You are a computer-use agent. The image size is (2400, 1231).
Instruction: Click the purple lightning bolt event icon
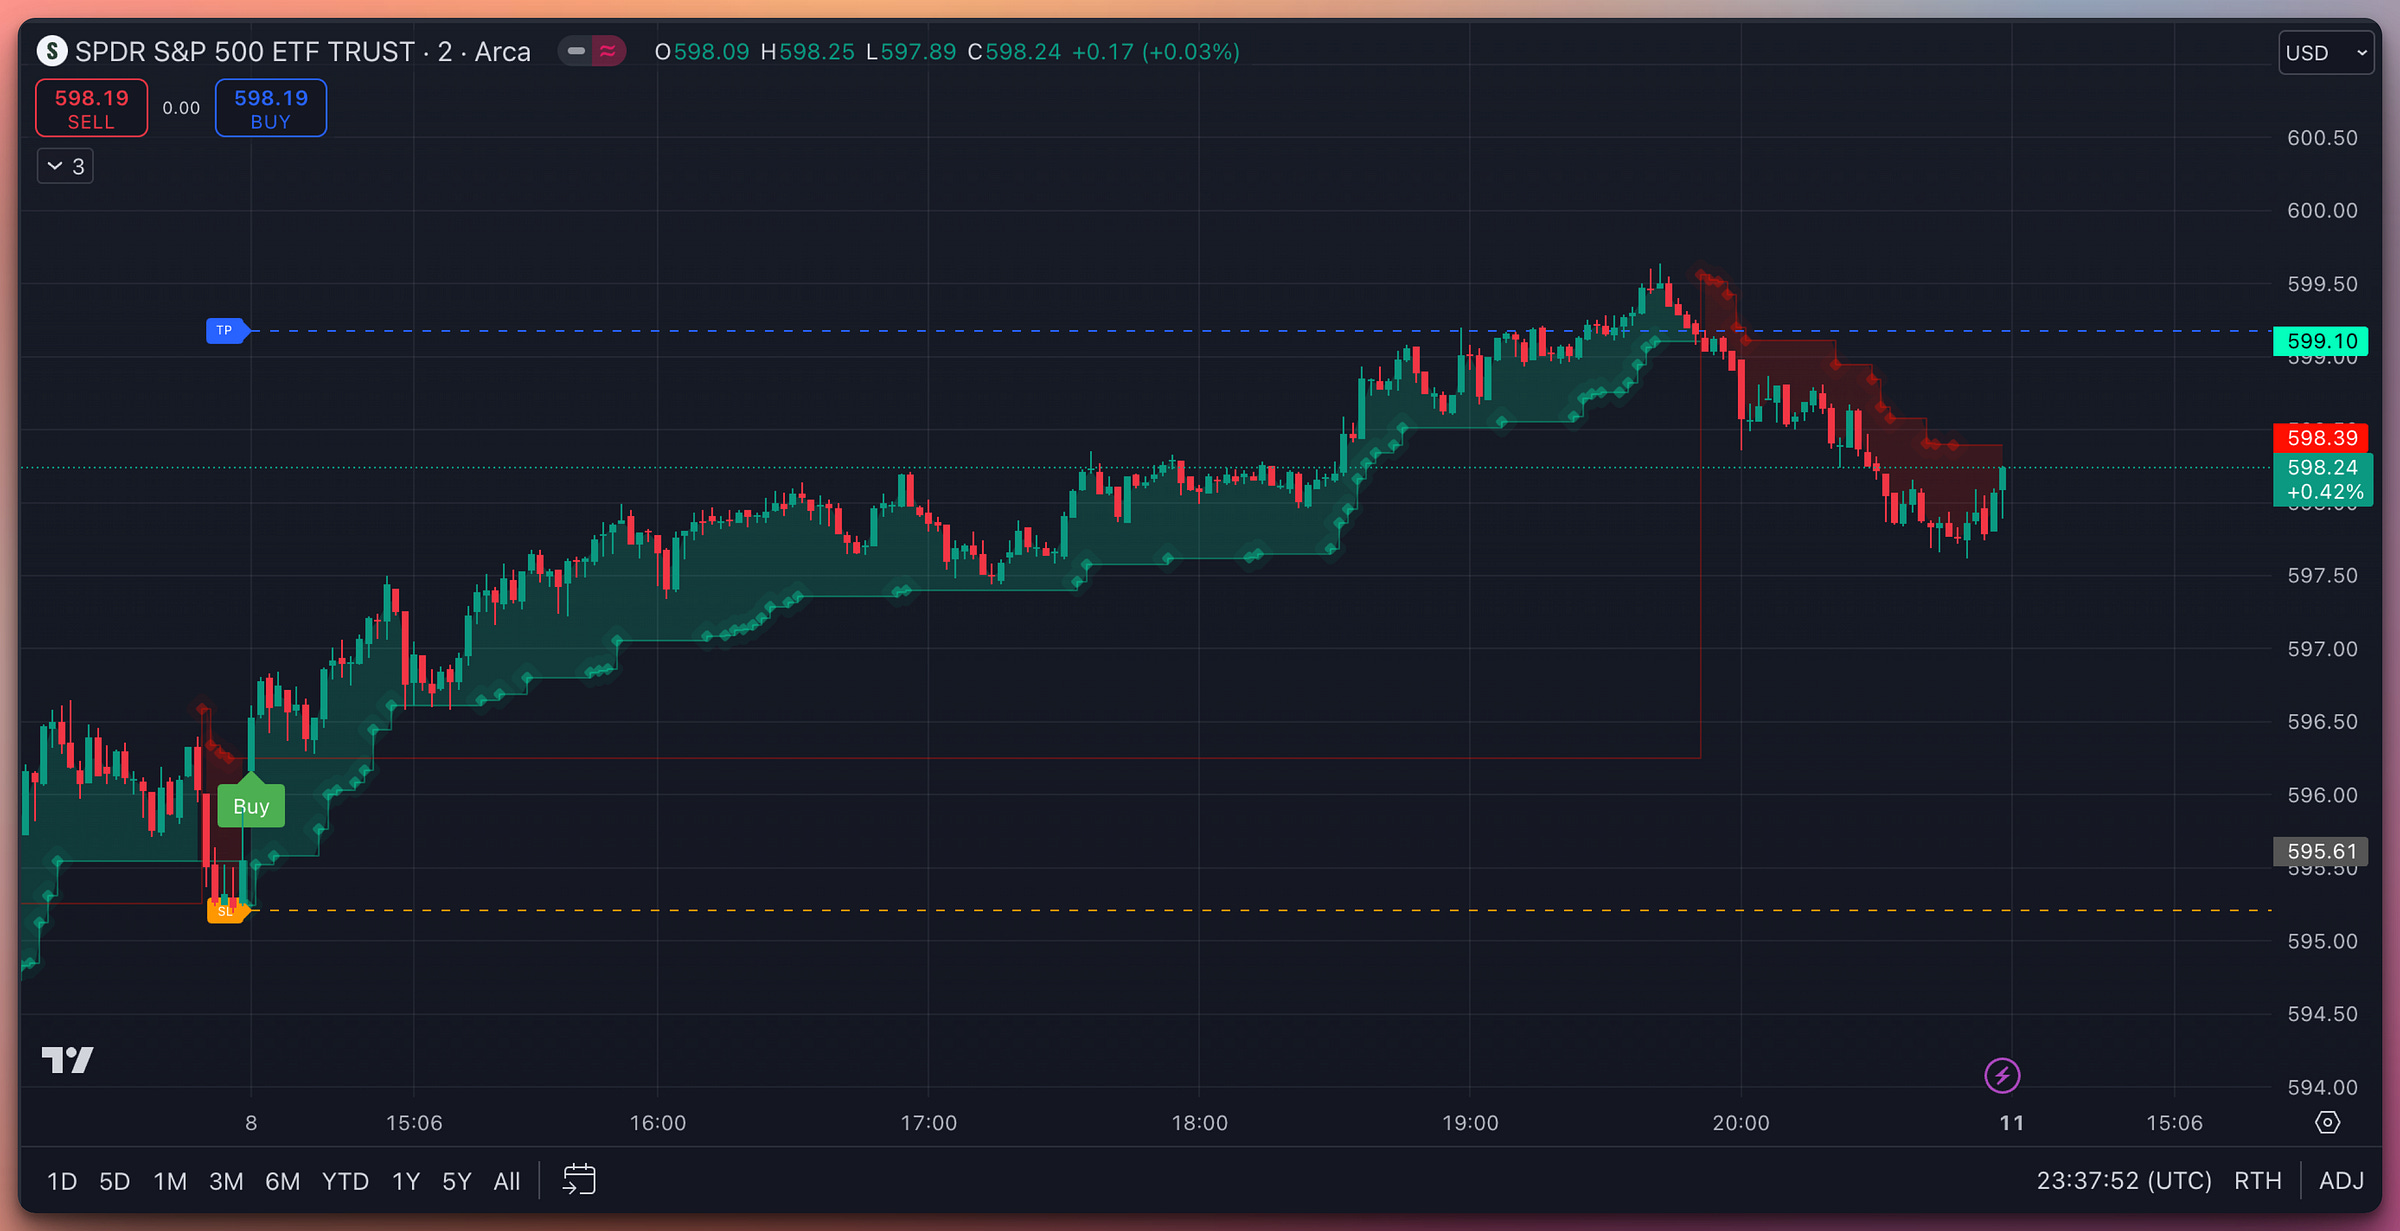2002,1076
